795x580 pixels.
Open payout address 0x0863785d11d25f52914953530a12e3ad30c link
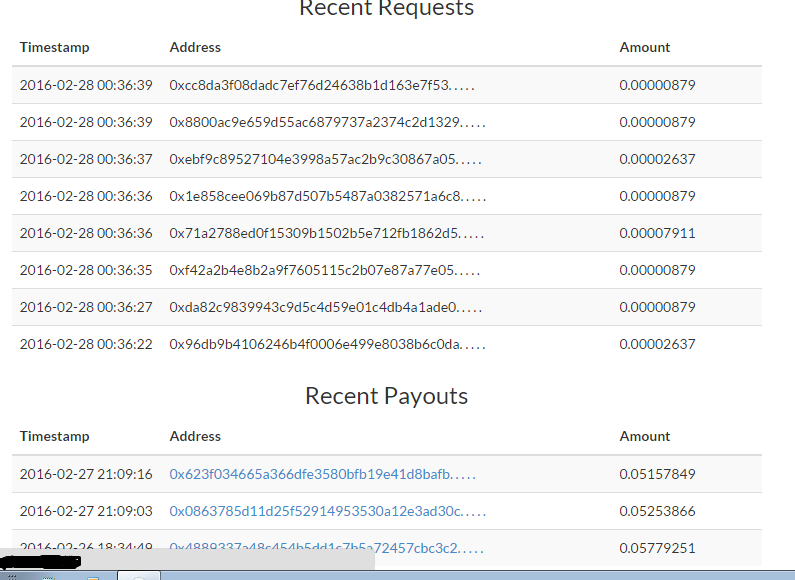point(328,511)
